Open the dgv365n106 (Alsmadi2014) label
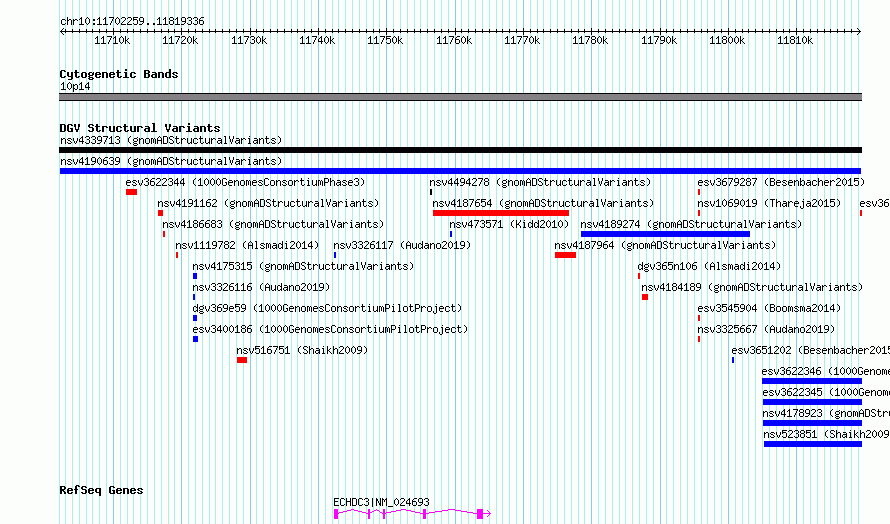890x524 pixels. pos(709,266)
